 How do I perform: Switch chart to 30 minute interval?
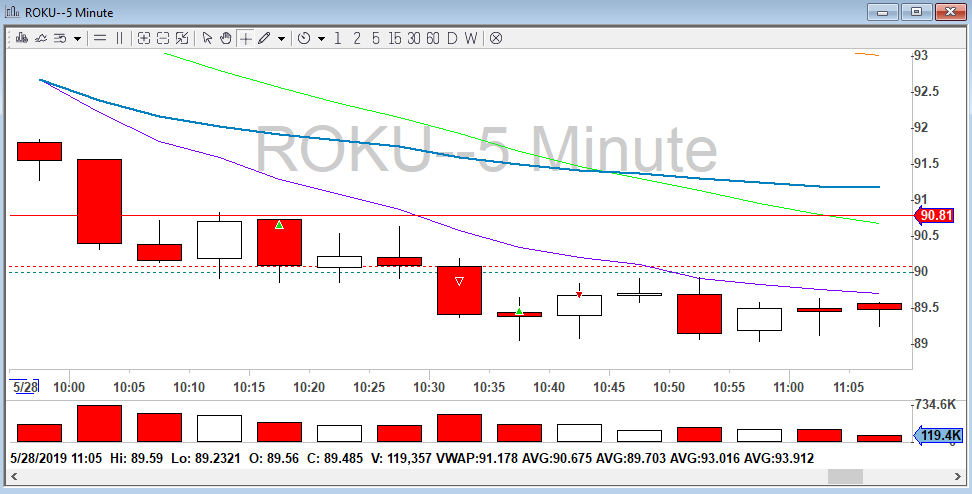click(414, 38)
